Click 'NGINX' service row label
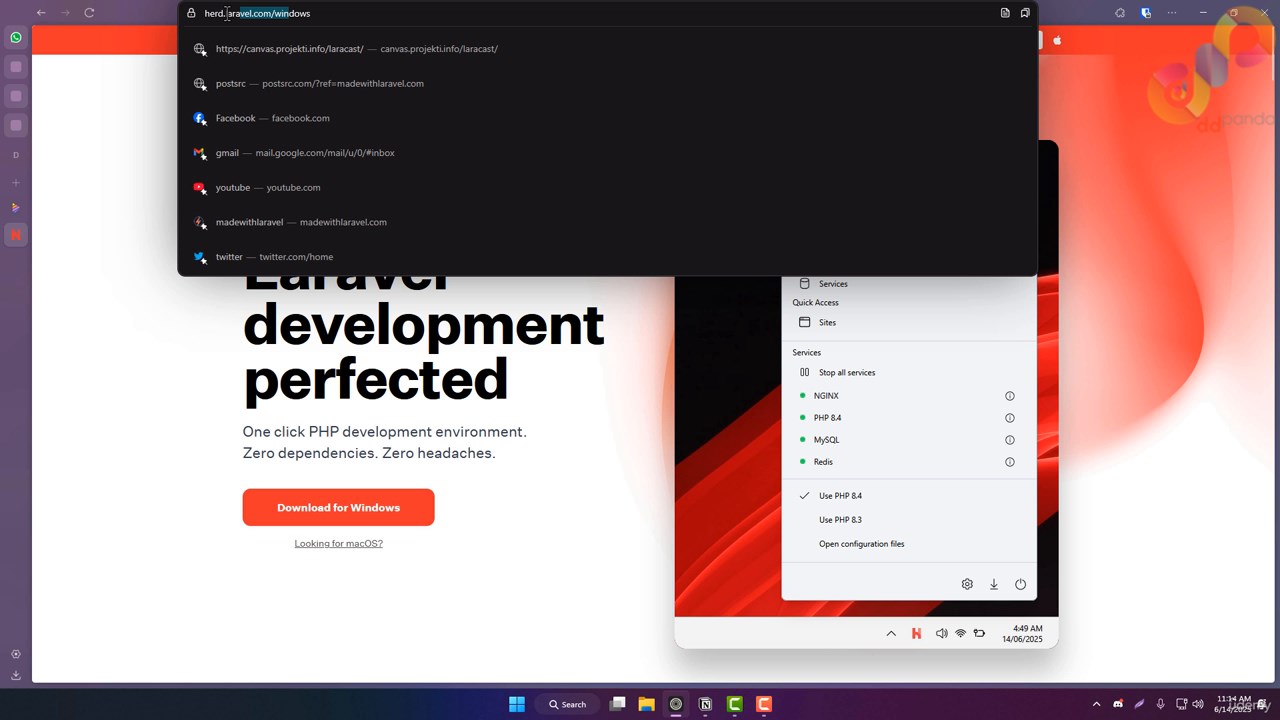Viewport: 1280px width, 720px height. coord(826,396)
